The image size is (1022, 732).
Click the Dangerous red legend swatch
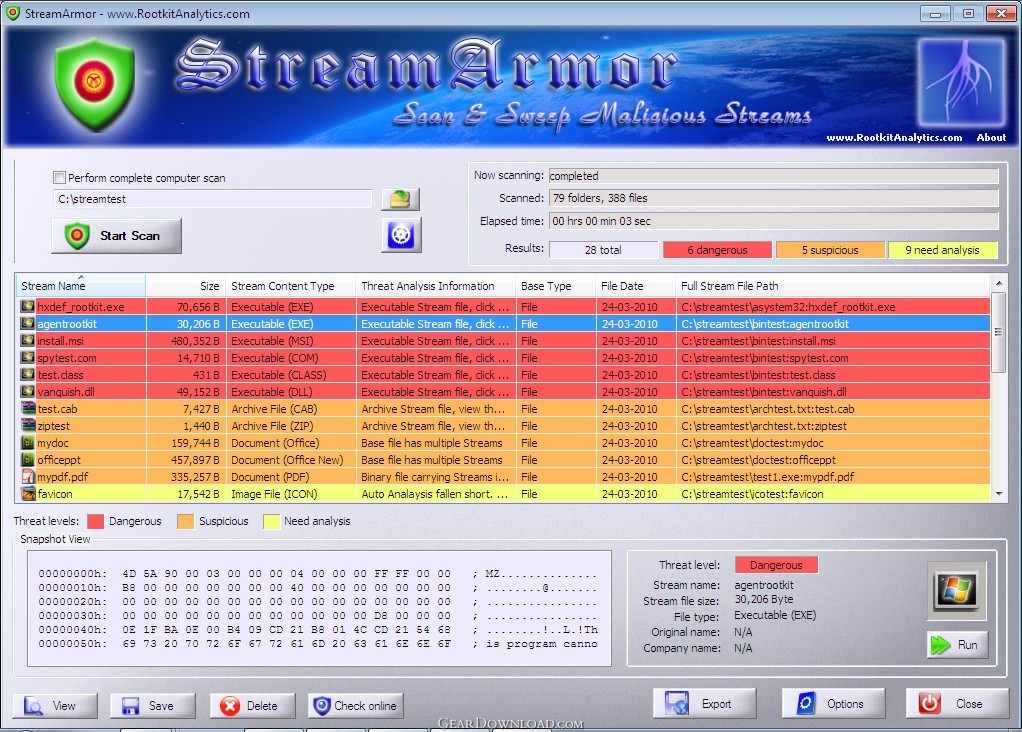(96, 521)
